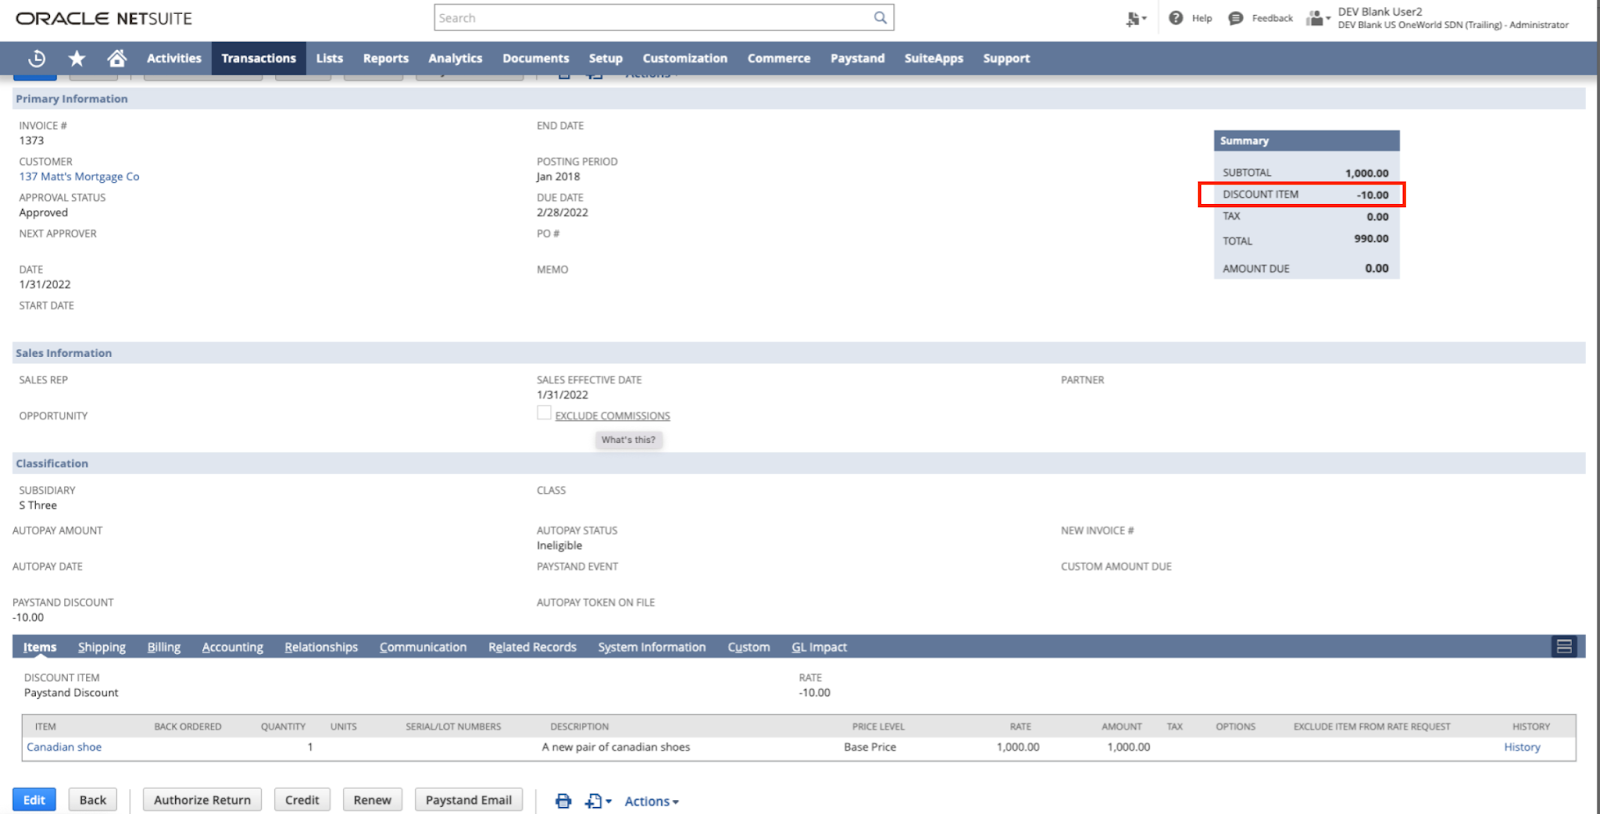Switch to the Shipping subtab
The height and width of the screenshot is (814, 1600).
(102, 647)
